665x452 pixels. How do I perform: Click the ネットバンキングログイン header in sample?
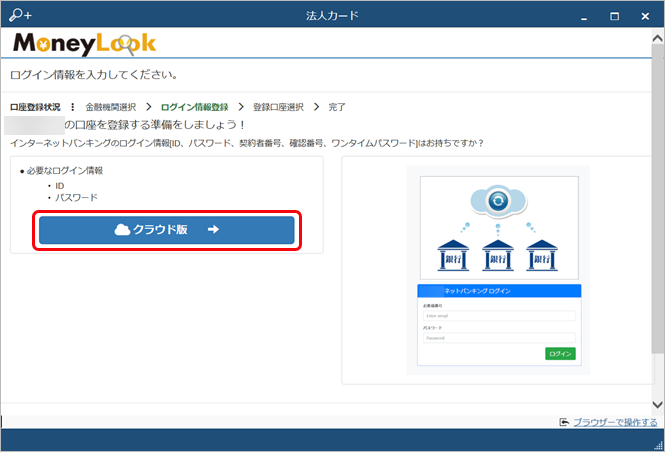click(499, 291)
